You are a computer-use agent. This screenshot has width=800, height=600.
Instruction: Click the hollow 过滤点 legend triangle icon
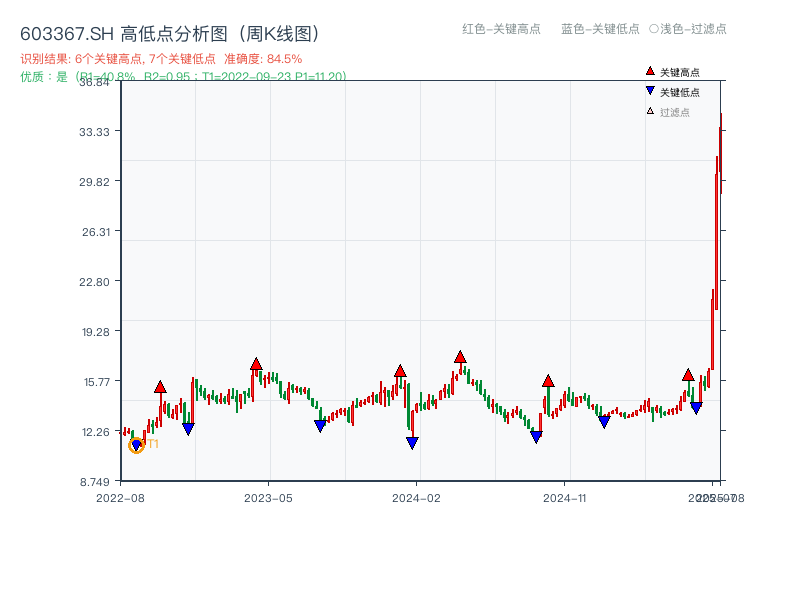tap(650, 111)
